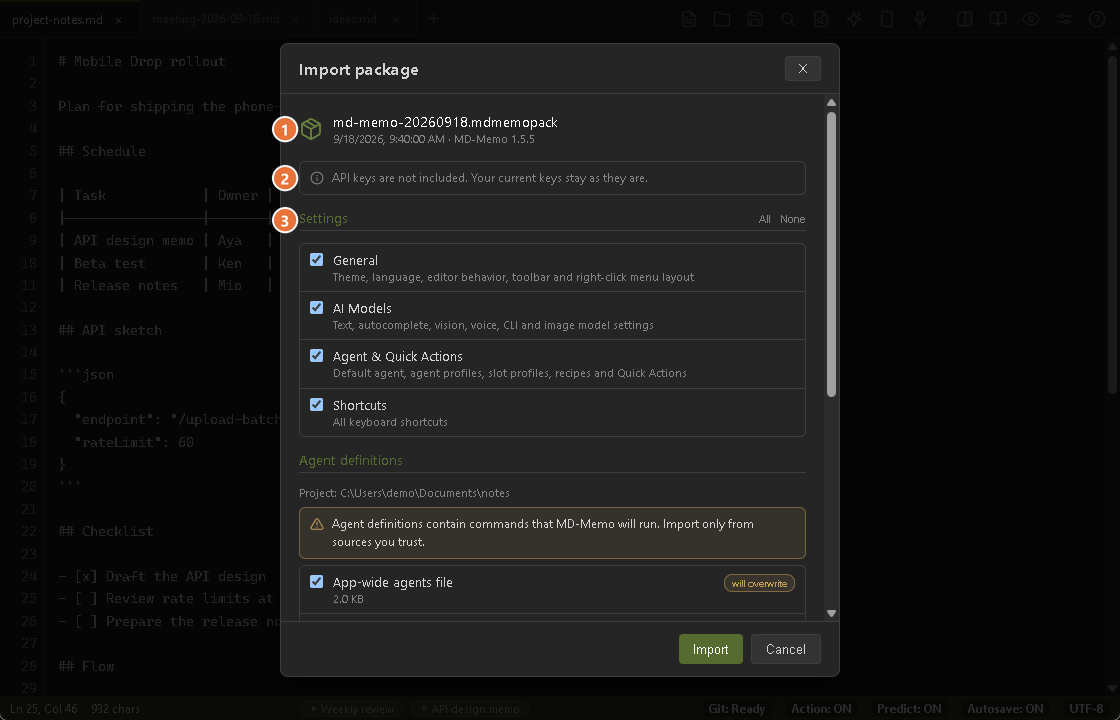Click the save floppy-disk icon
Image resolution: width=1120 pixels, height=720 pixels.
755,19
